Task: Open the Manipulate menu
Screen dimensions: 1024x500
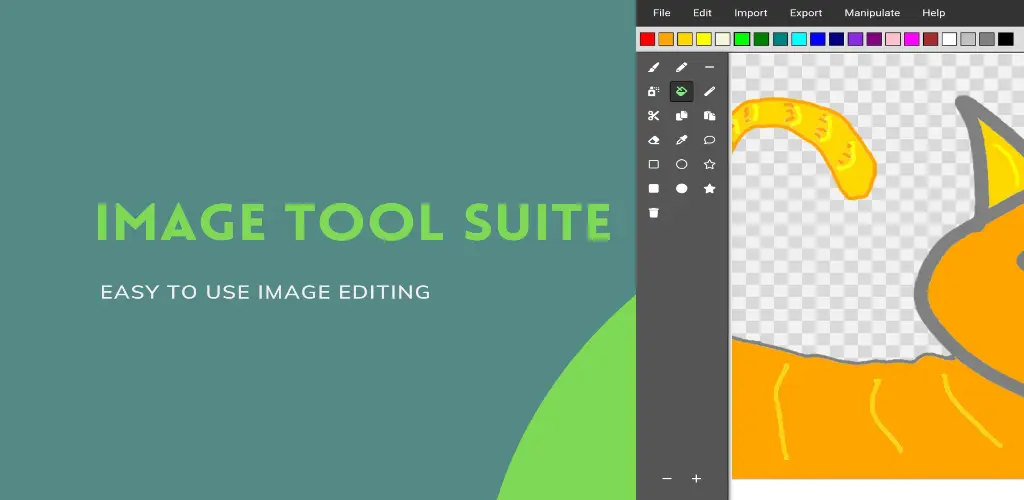Action: [x=872, y=13]
